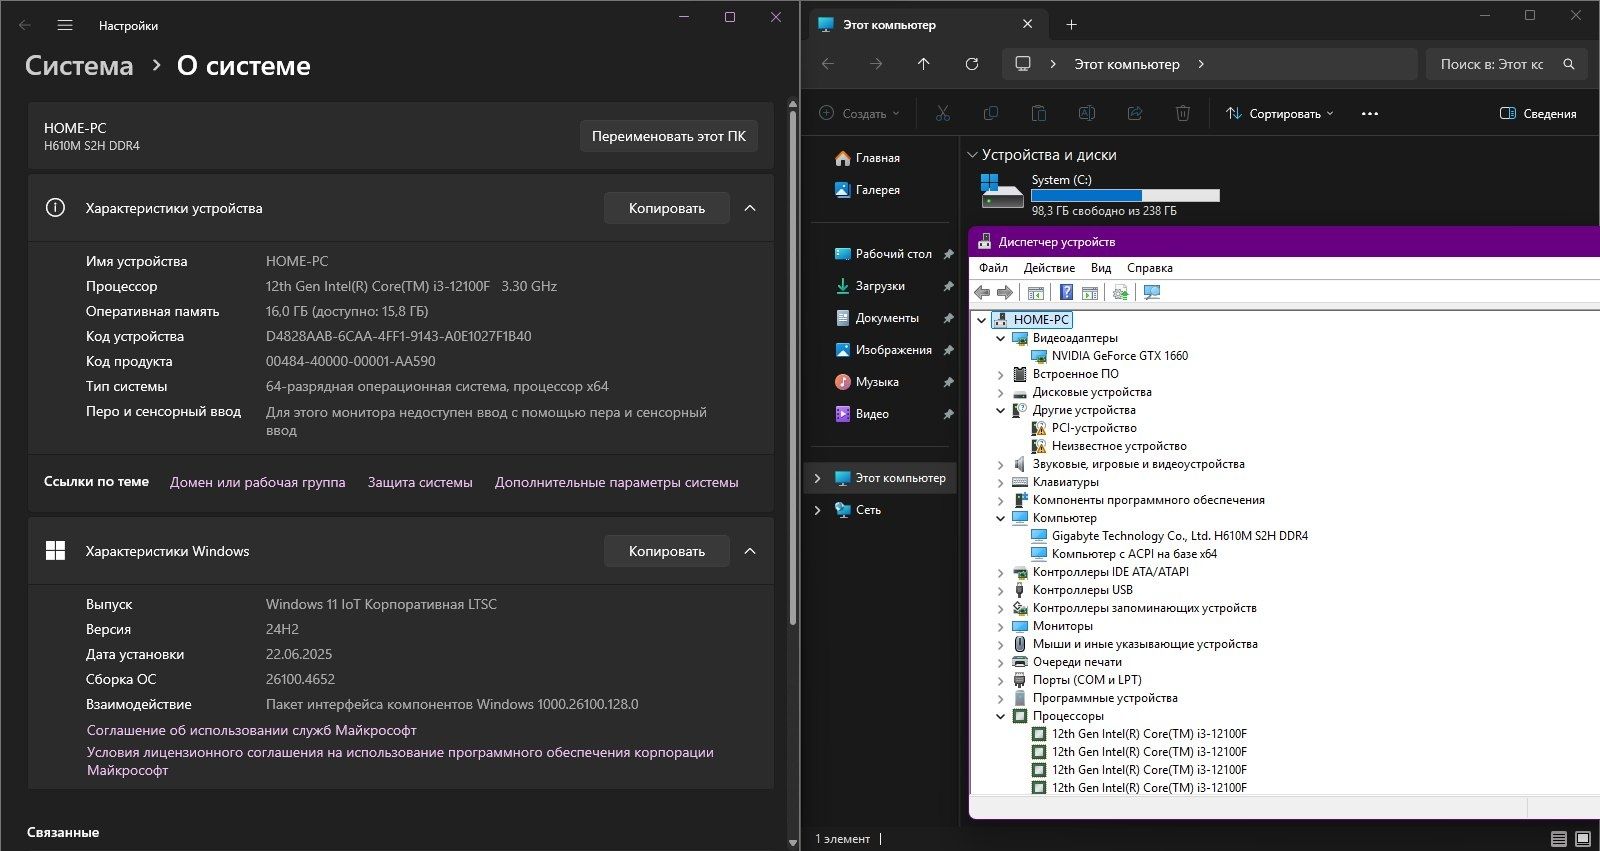
Task: Open the Файл menu in Device Manager
Action: (x=993, y=268)
